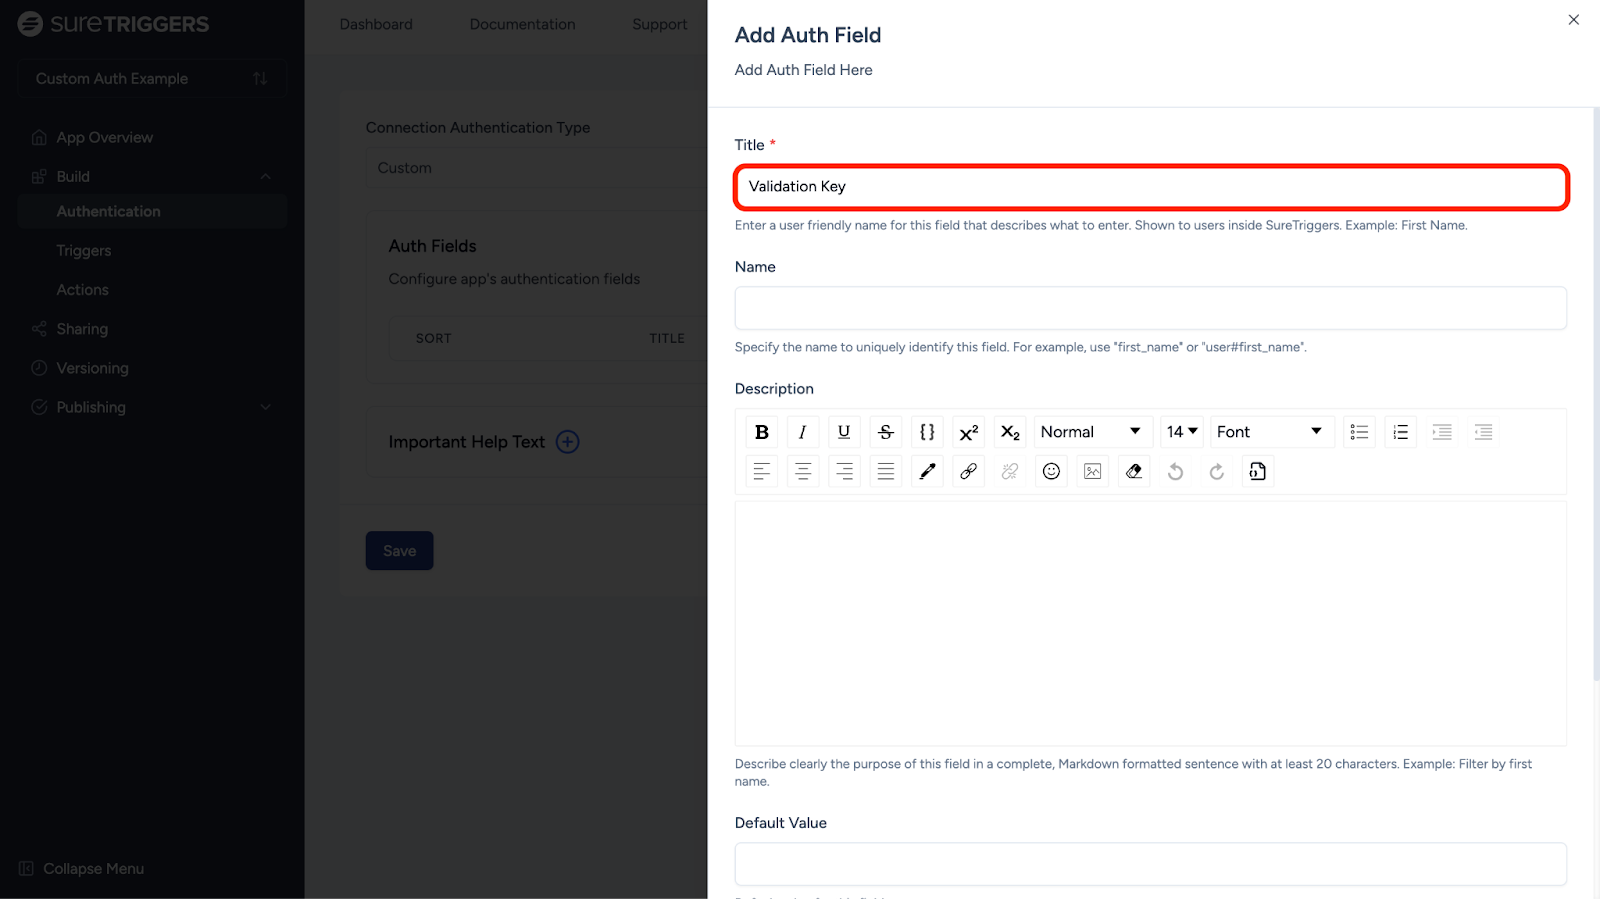Click the insert image icon
Screen dimensions: 1600x899
click(1092, 471)
